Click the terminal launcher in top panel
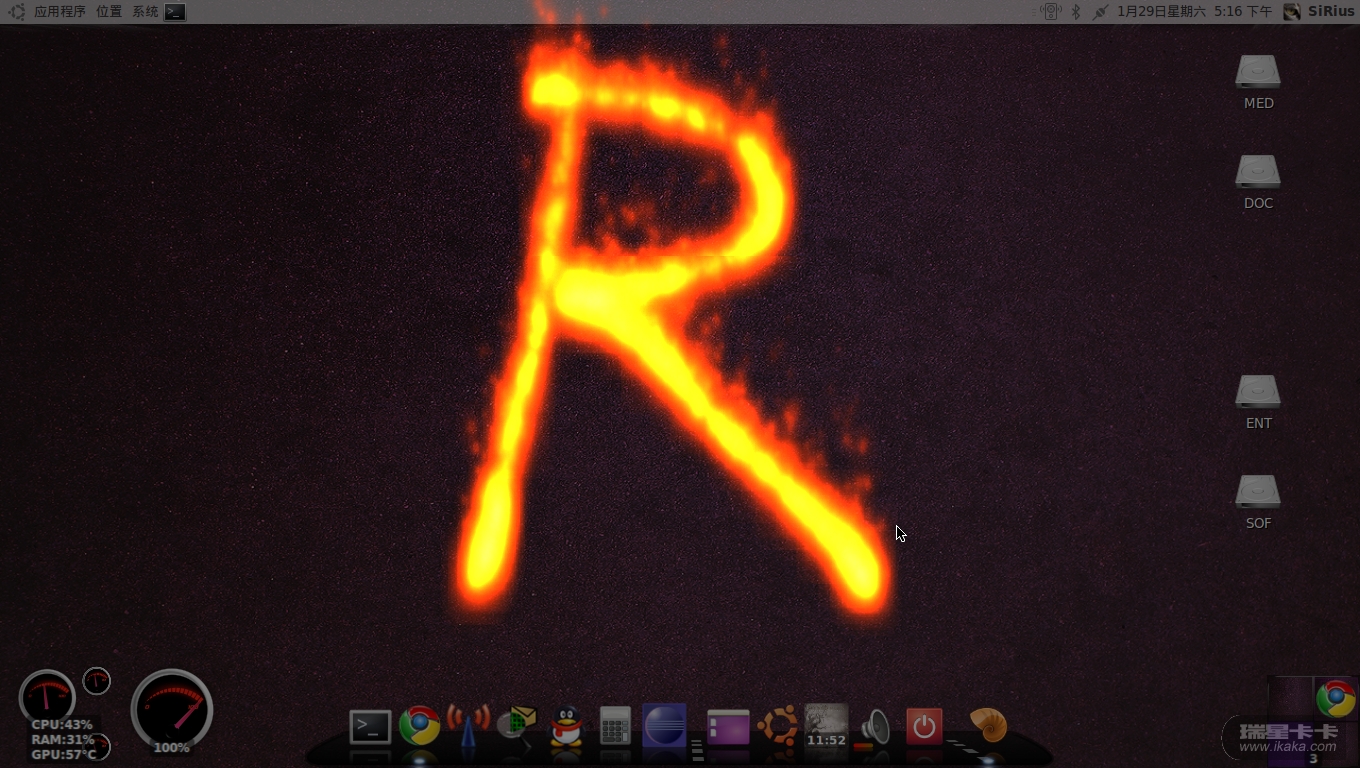The width and height of the screenshot is (1360, 768). click(175, 12)
